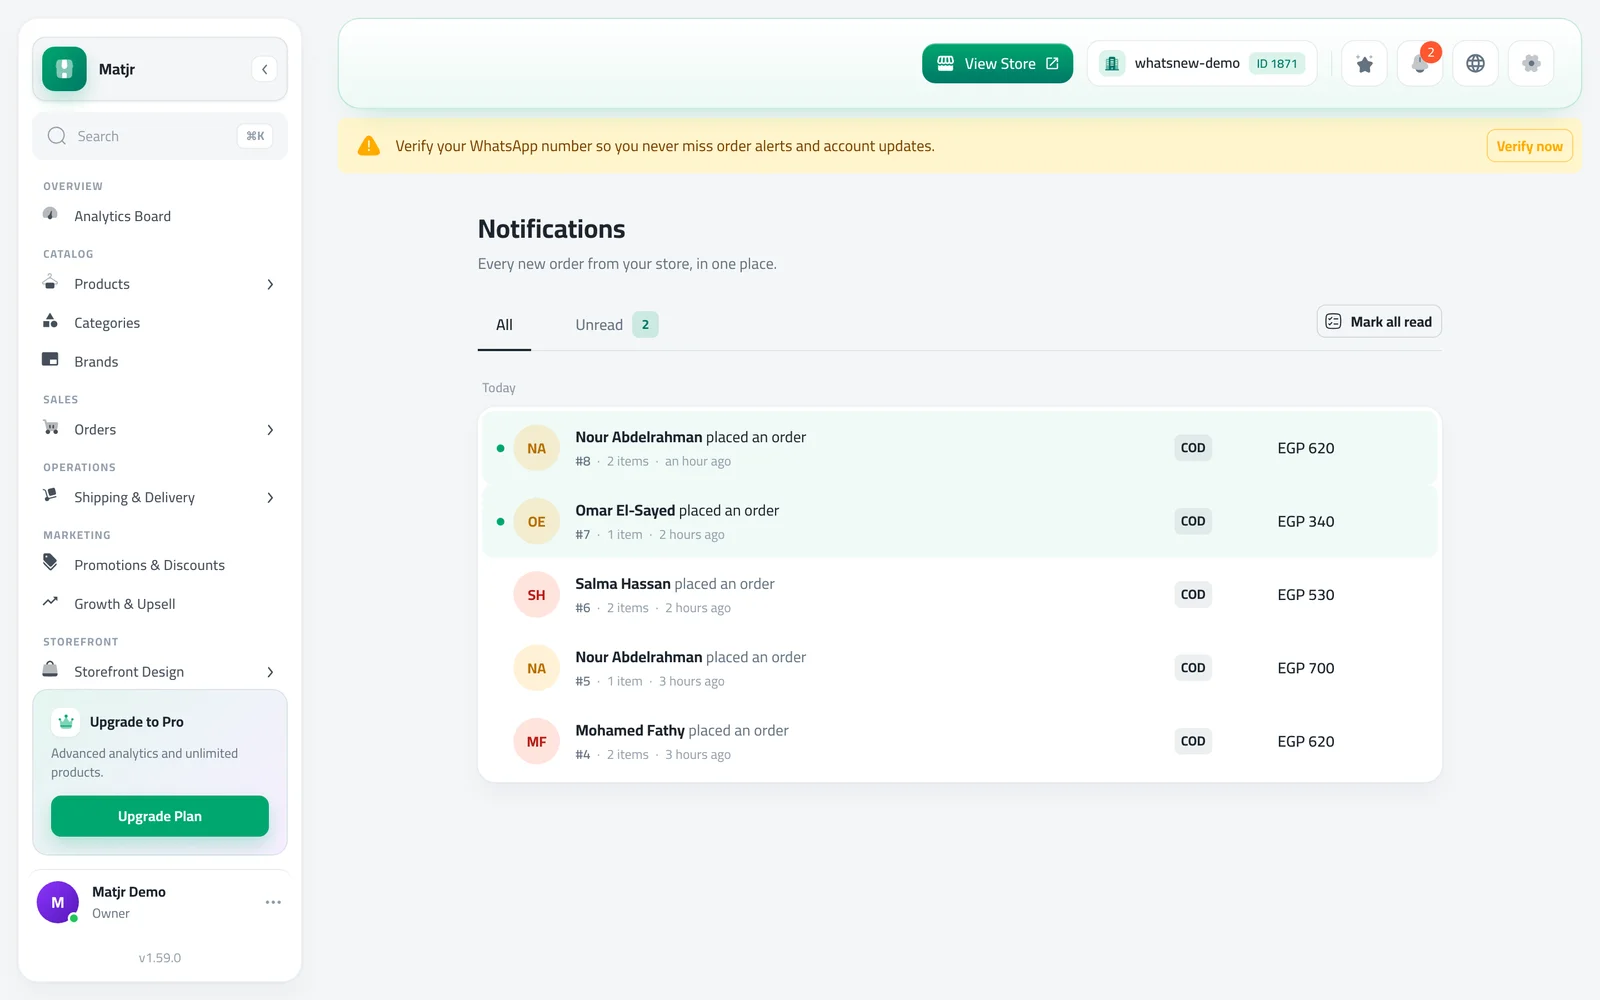
Task: Click Verify now in the banner
Action: (1529, 146)
